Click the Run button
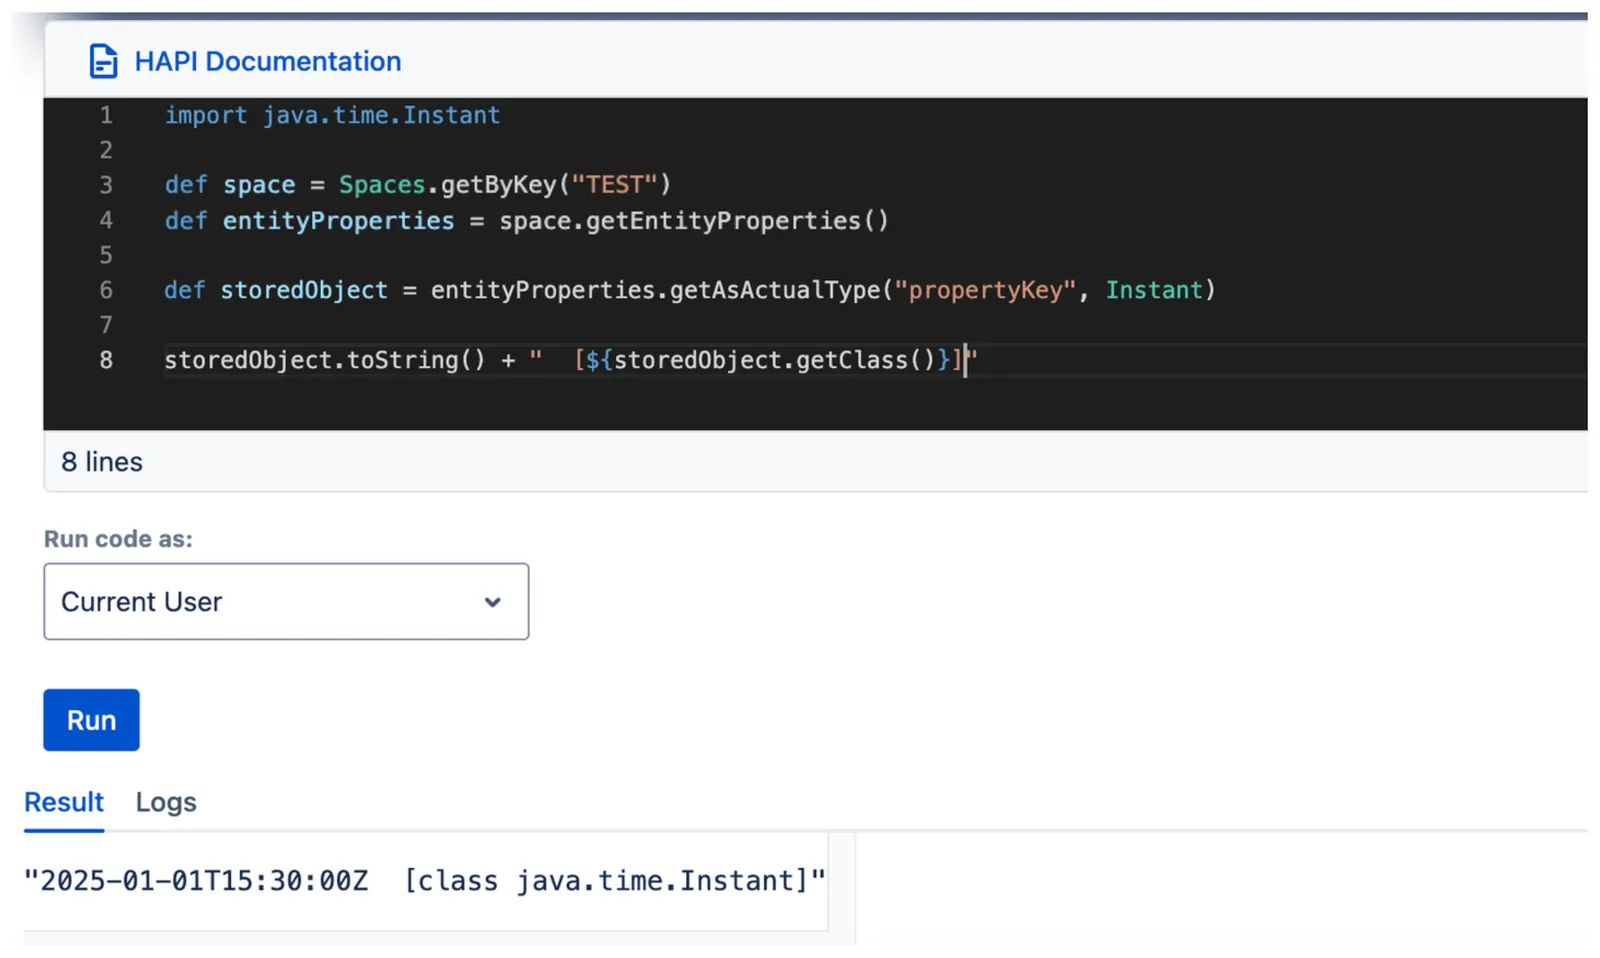 (x=91, y=720)
